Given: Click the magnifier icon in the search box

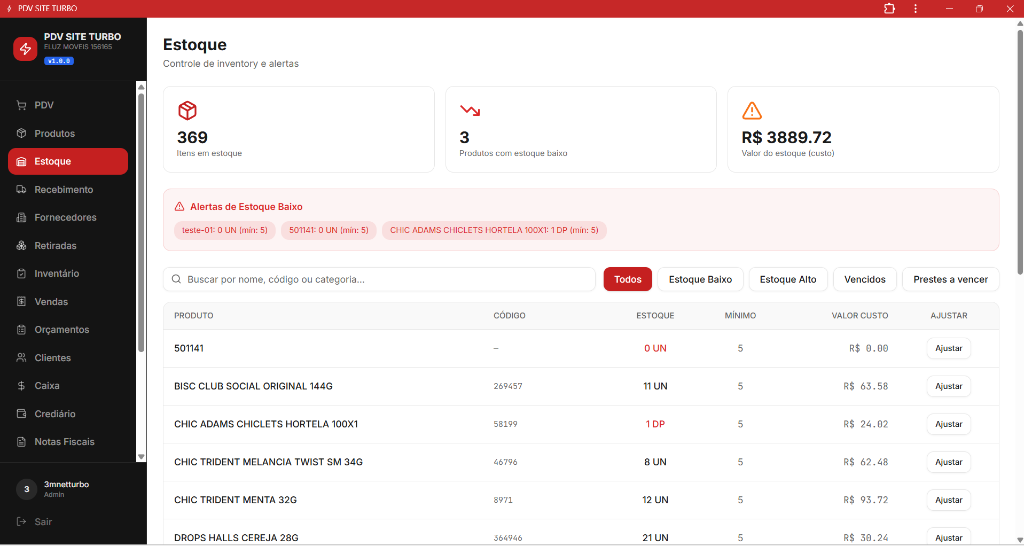Looking at the screenshot, I should [x=176, y=279].
